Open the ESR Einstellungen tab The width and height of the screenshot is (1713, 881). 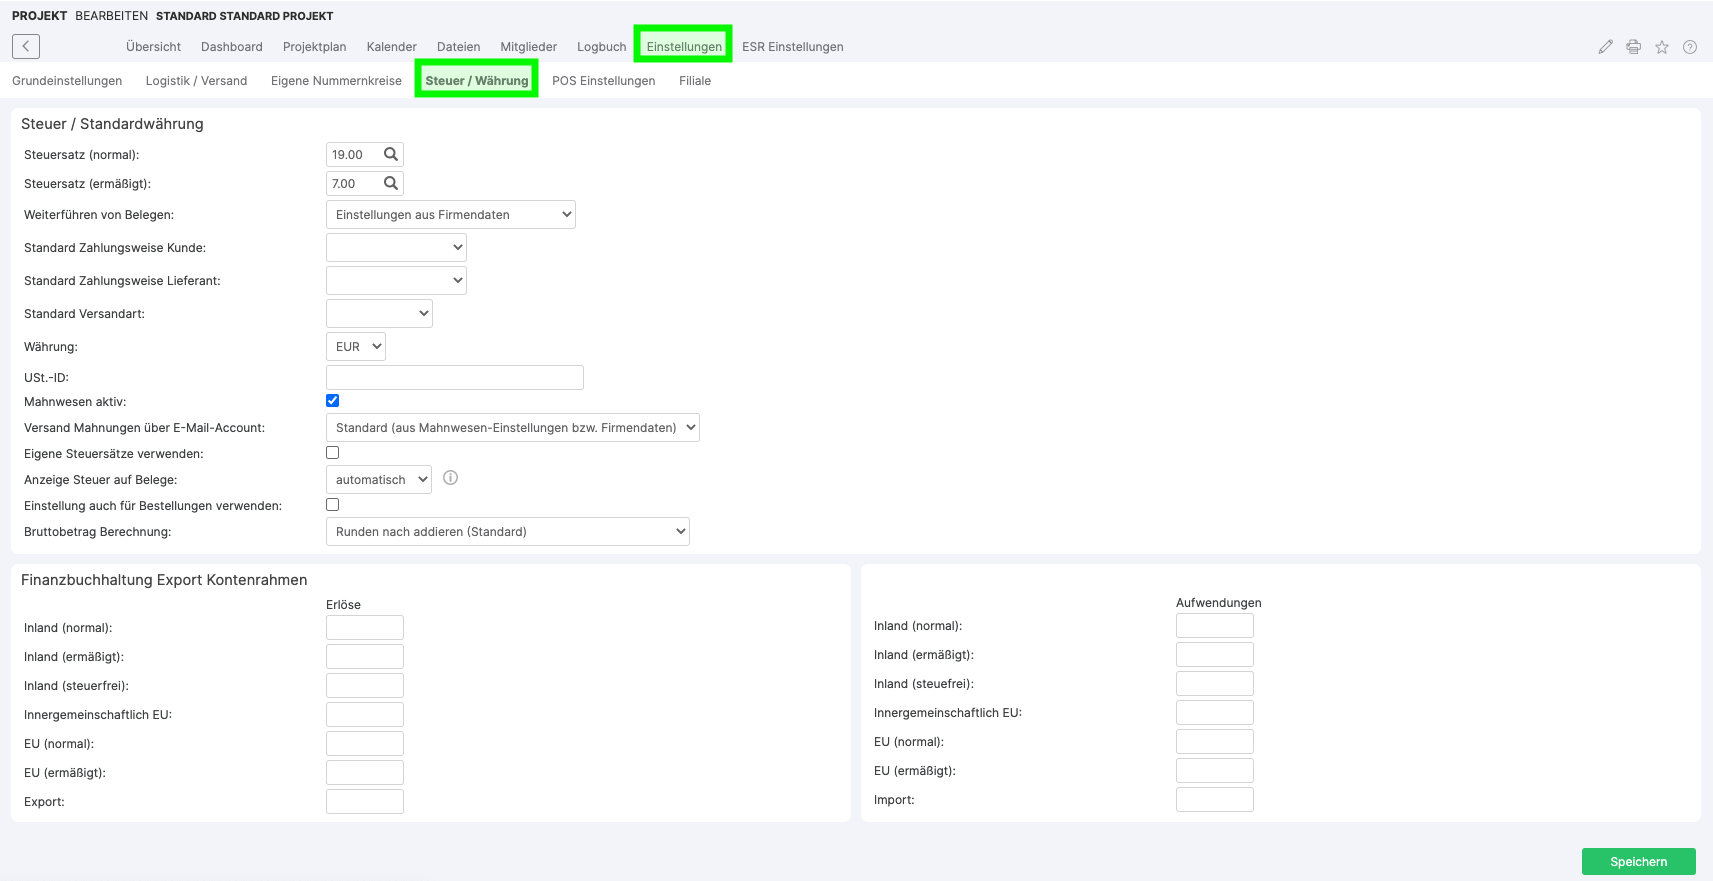tap(792, 47)
